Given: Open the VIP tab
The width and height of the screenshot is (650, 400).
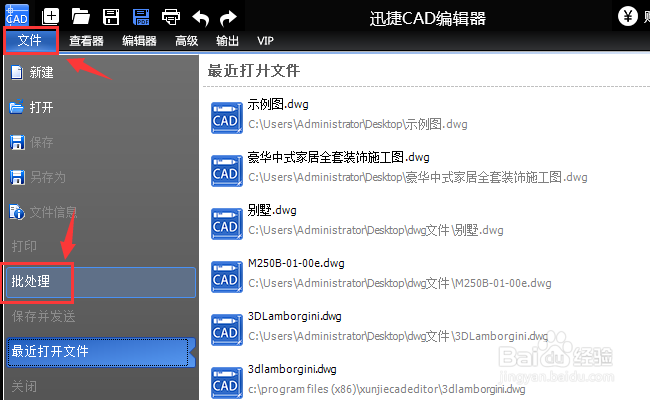Looking at the screenshot, I should click(265, 41).
